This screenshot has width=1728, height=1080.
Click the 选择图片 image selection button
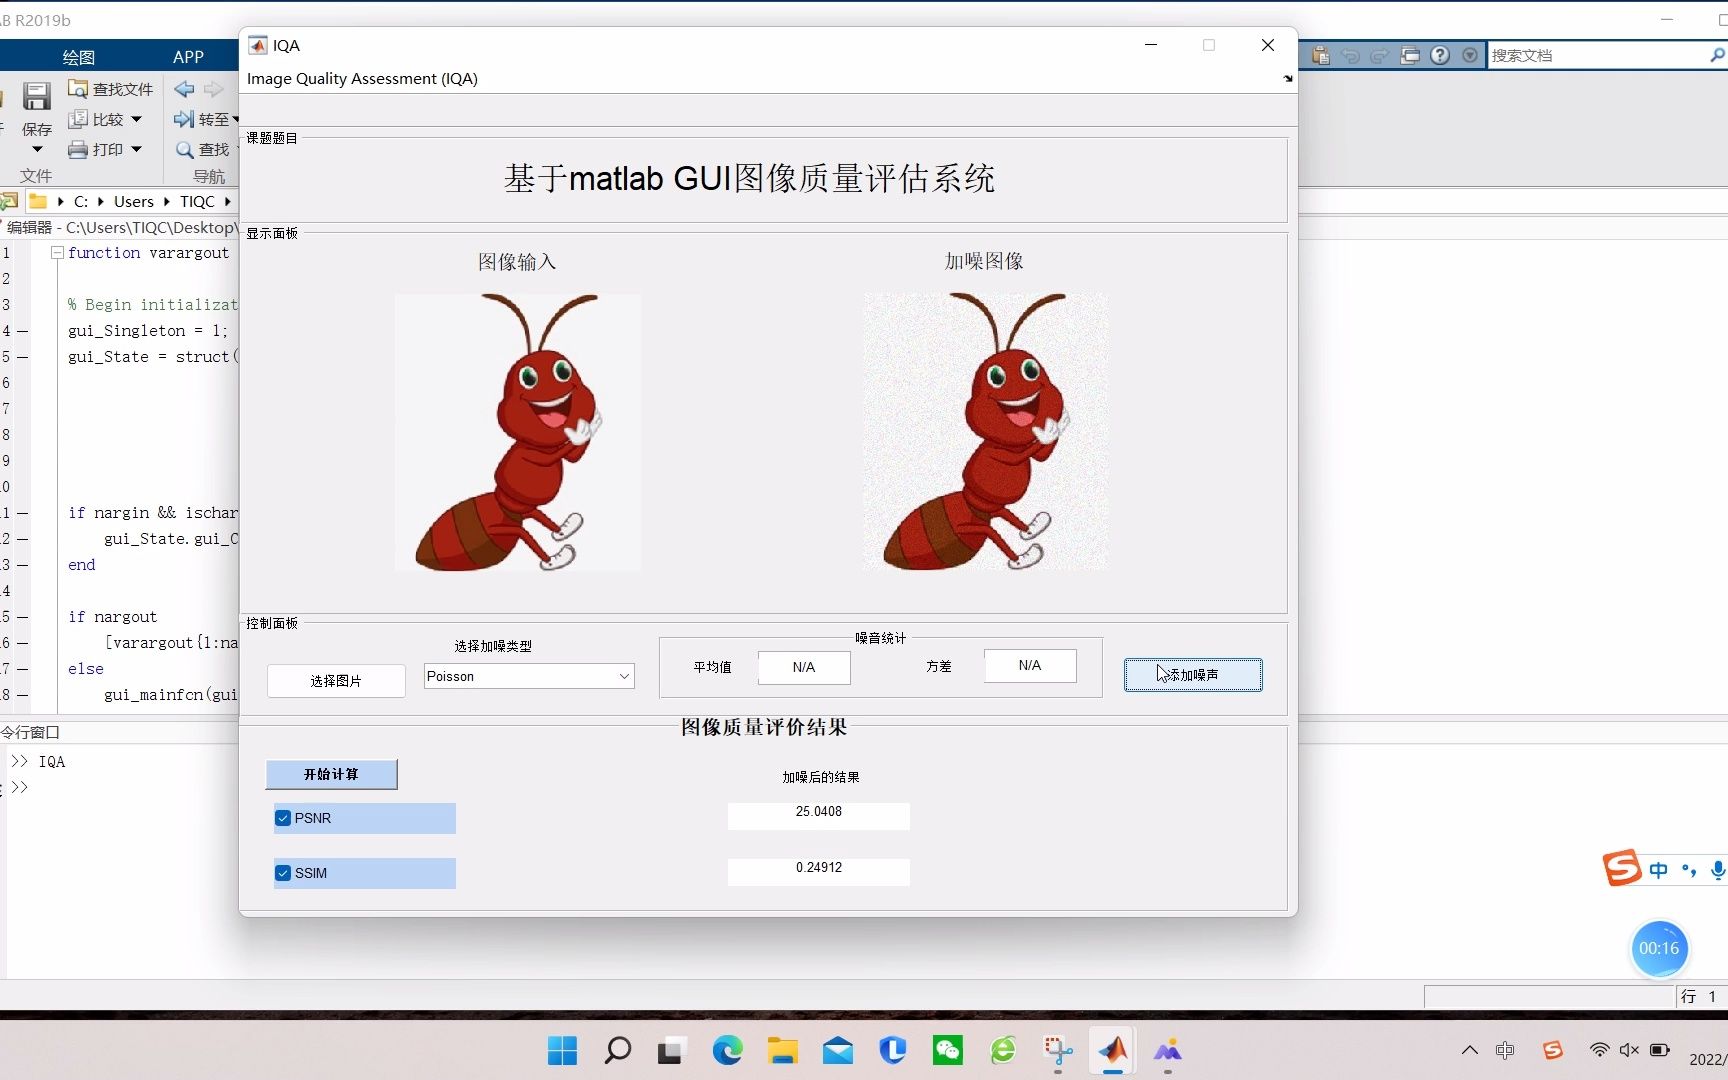pyautogui.click(x=335, y=680)
